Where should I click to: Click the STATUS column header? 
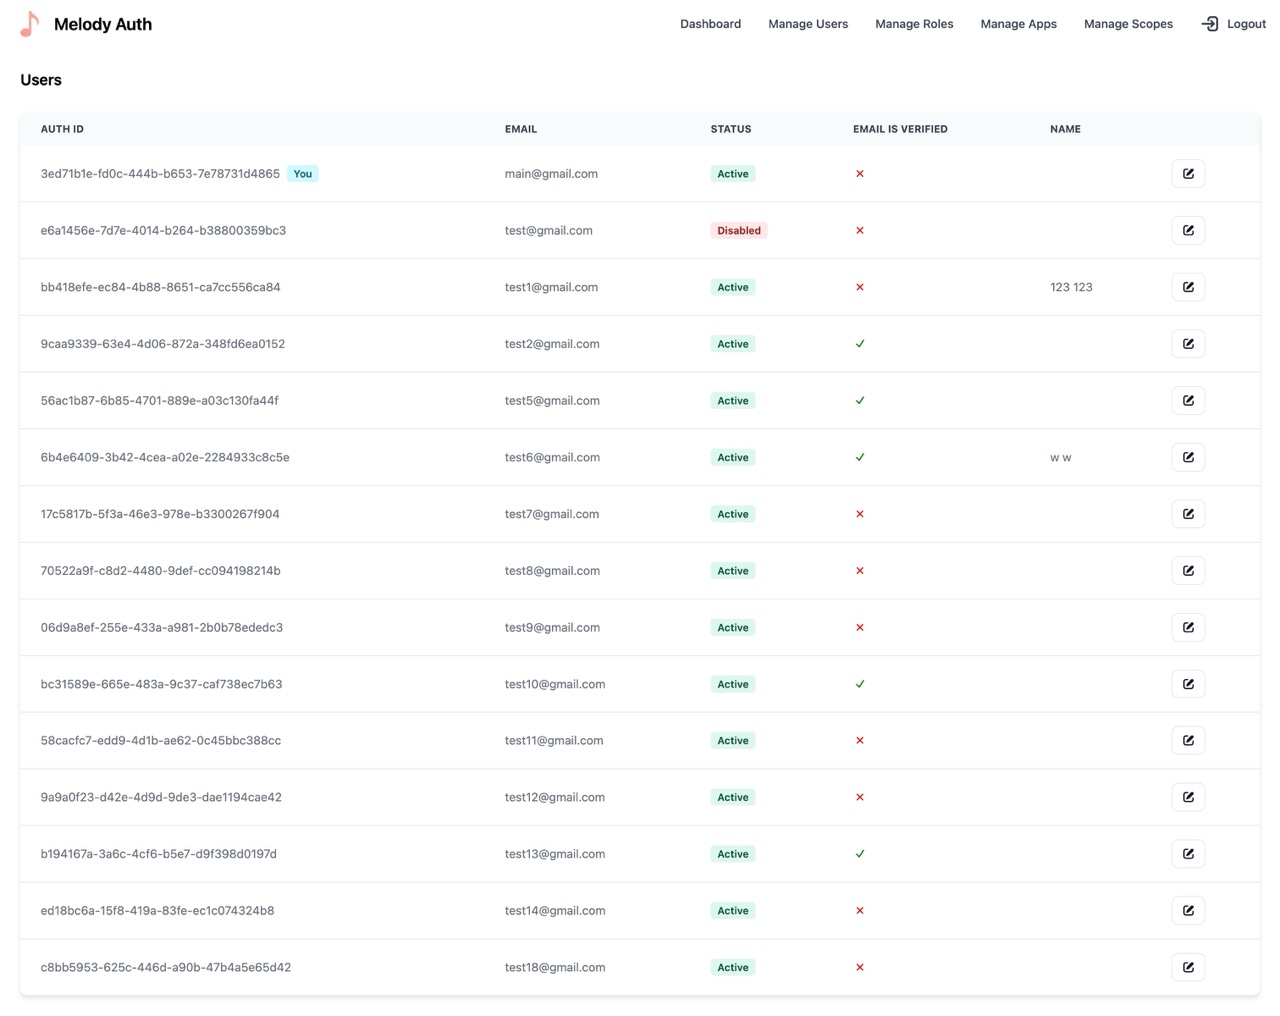[x=731, y=129]
